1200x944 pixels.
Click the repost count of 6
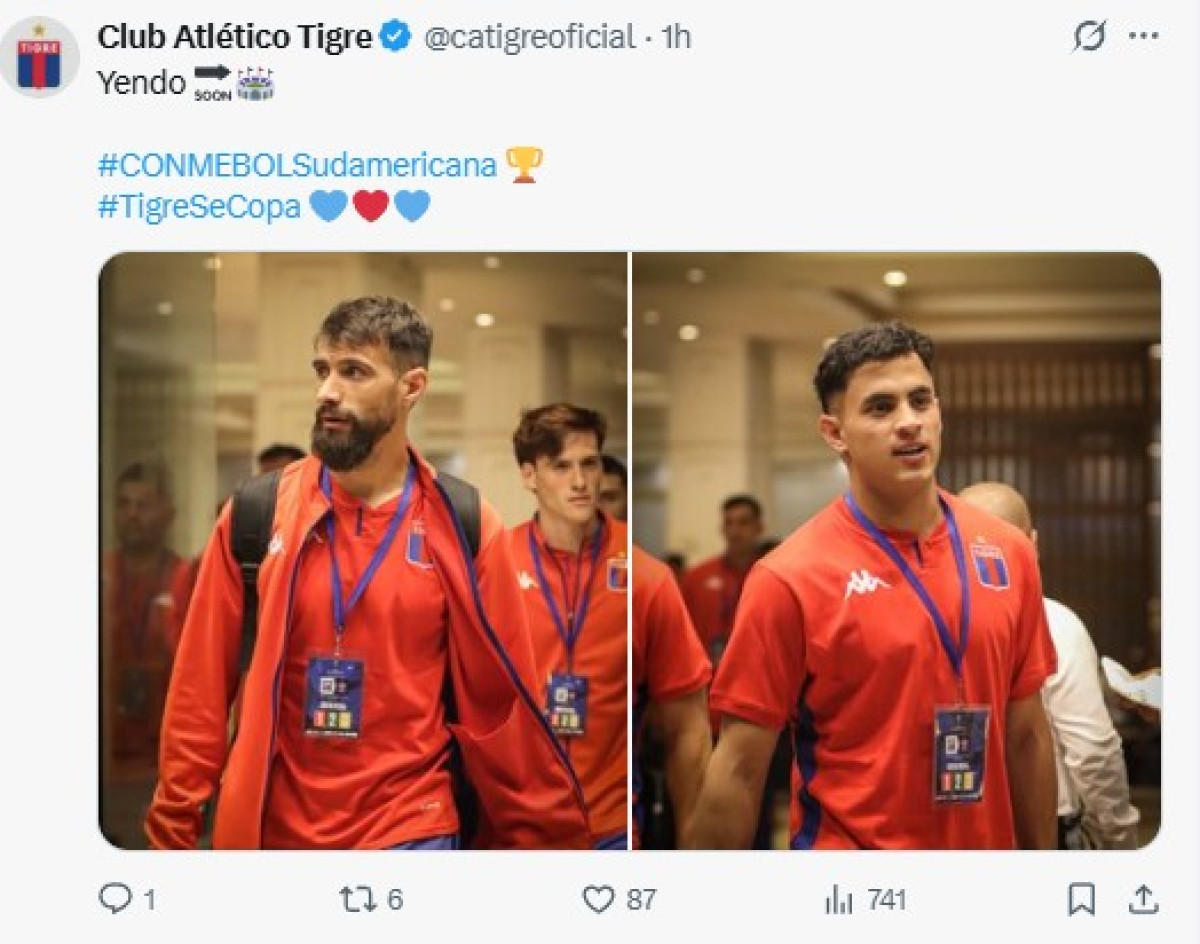click(395, 900)
